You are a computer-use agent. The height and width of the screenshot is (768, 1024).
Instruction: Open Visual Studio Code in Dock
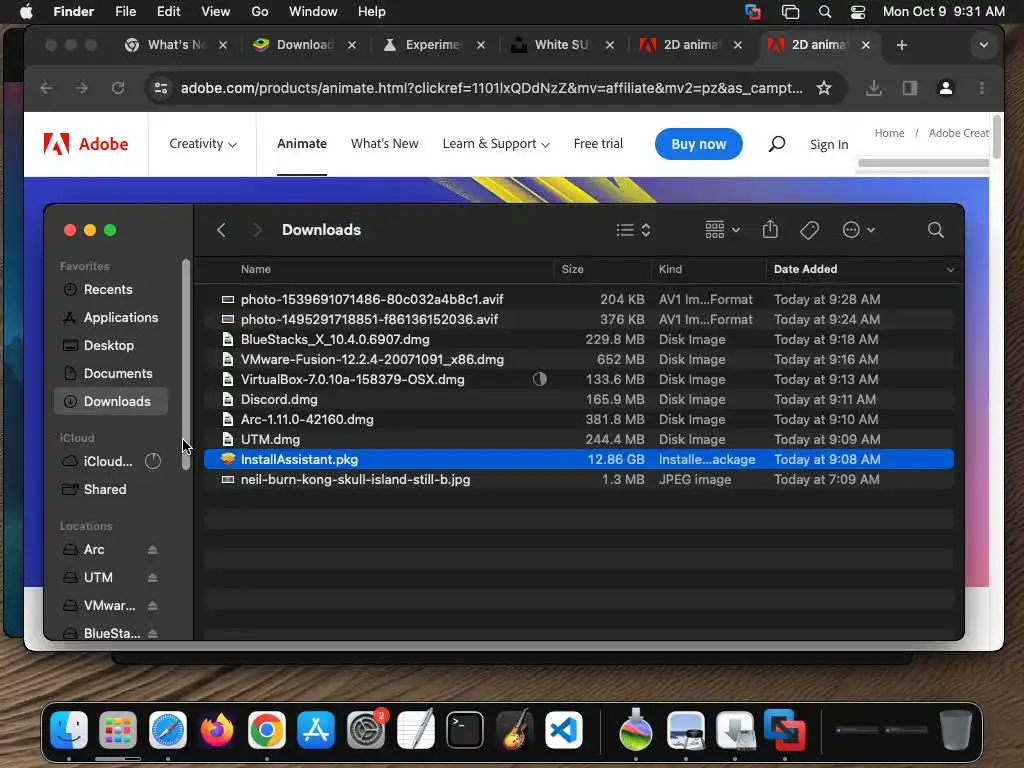pyautogui.click(x=564, y=730)
